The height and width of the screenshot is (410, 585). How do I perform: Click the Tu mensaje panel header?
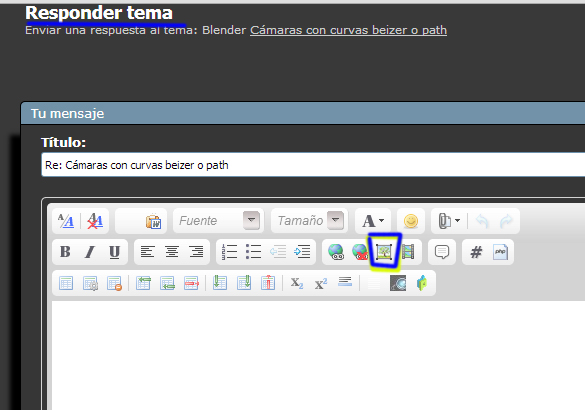[x=303, y=113]
